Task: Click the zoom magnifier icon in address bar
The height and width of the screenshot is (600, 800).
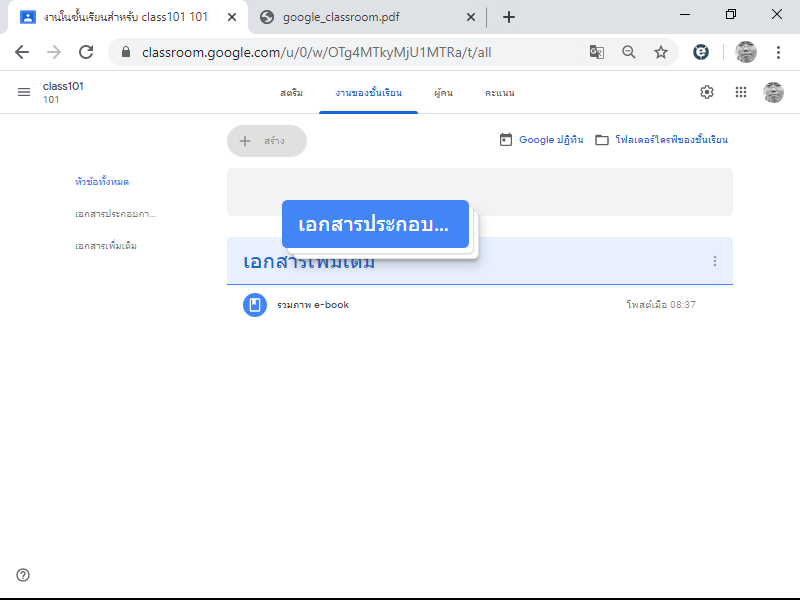Action: click(629, 52)
